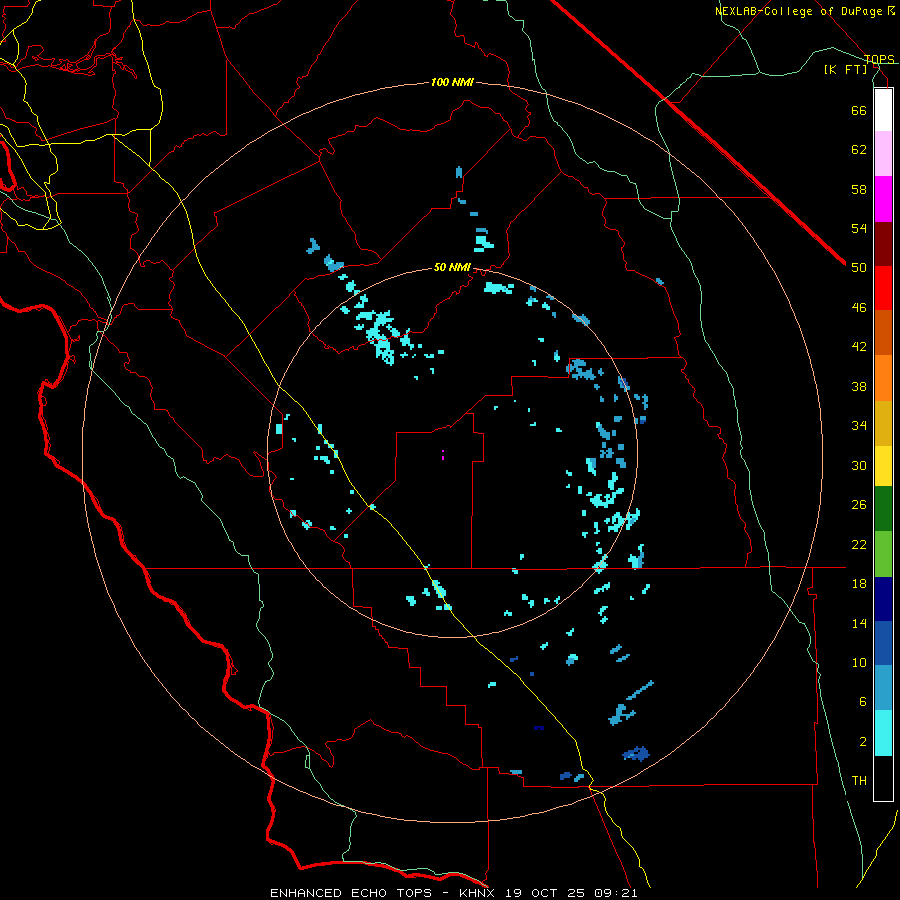This screenshot has width=900, height=900.
Task: Click the "18" value on the legend scale
Action: point(859,584)
